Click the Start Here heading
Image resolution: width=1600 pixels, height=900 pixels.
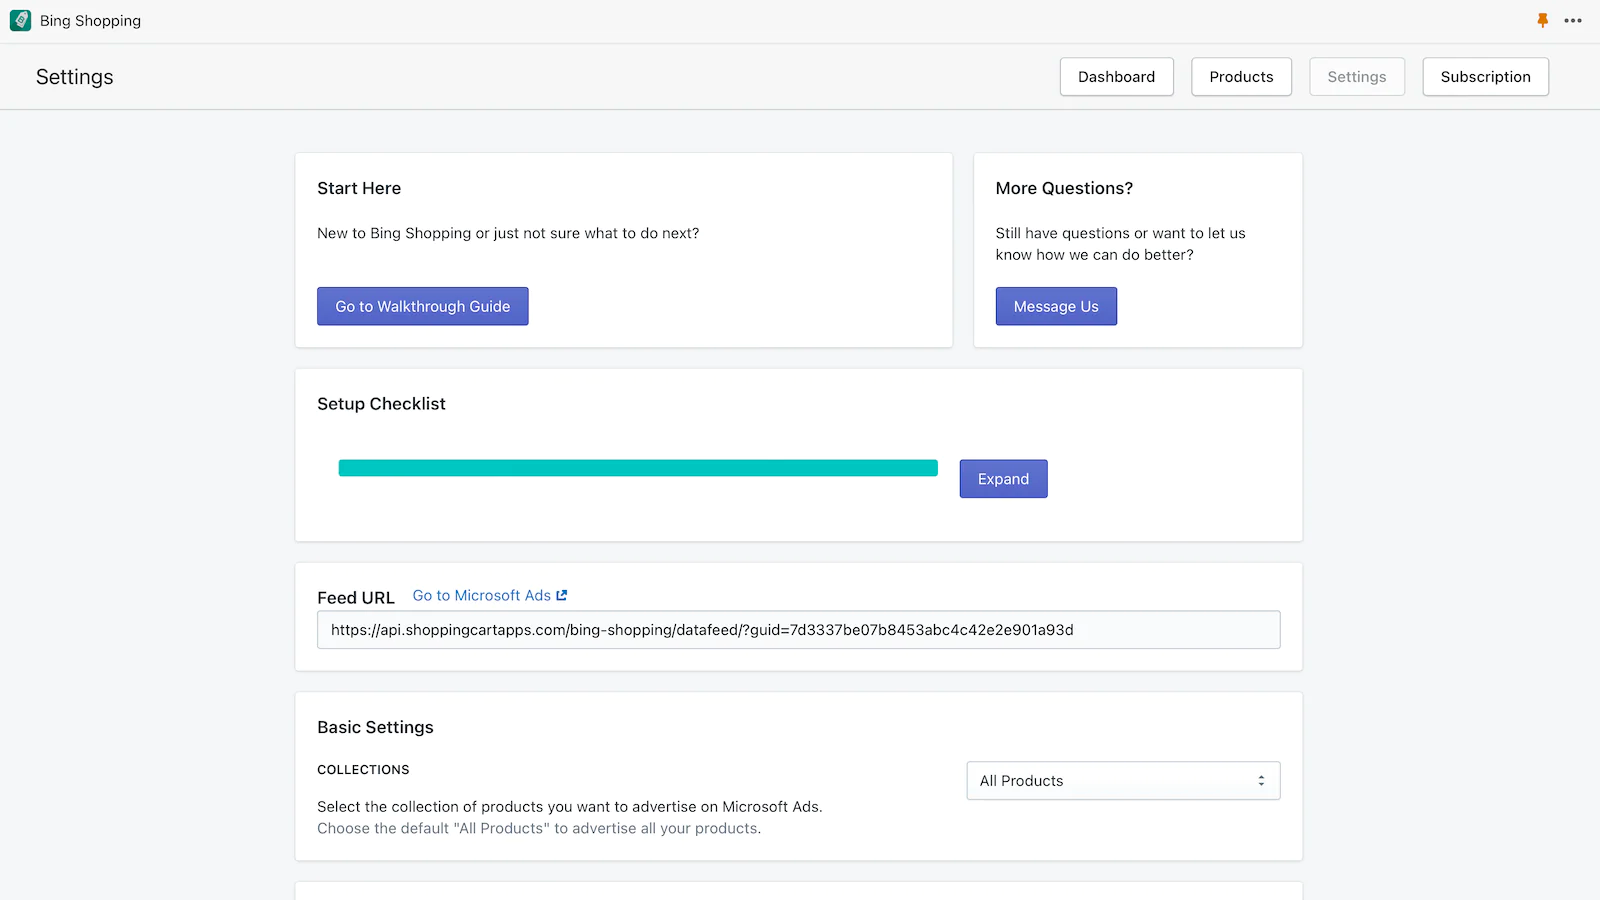(x=359, y=188)
